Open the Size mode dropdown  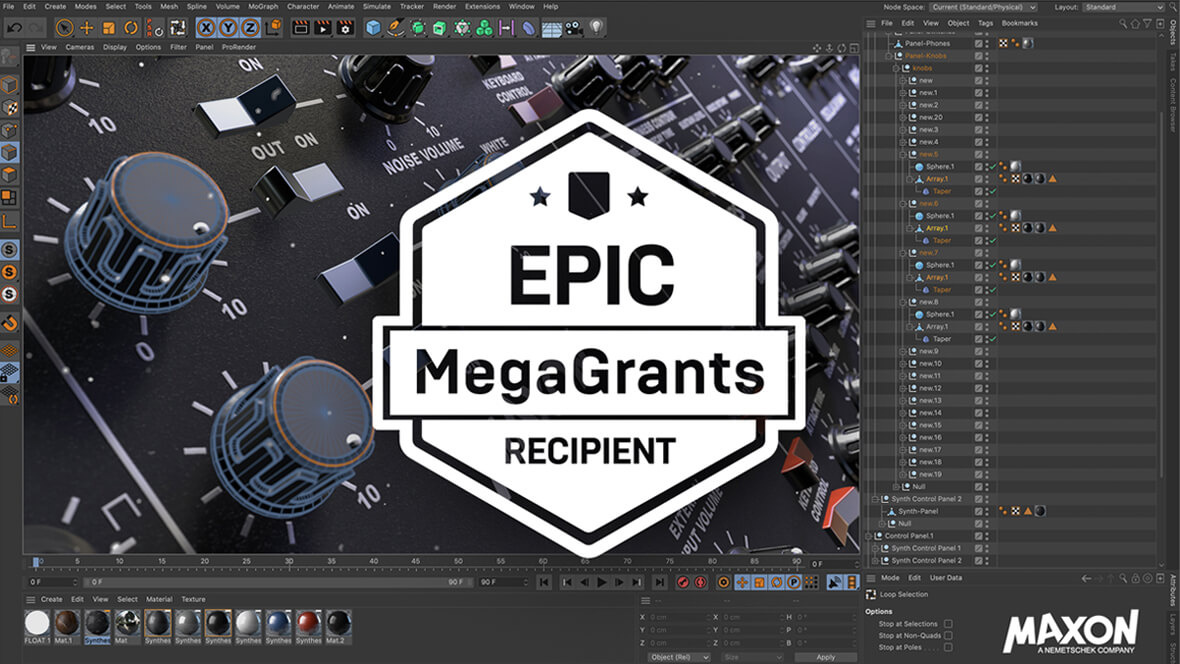click(752, 657)
